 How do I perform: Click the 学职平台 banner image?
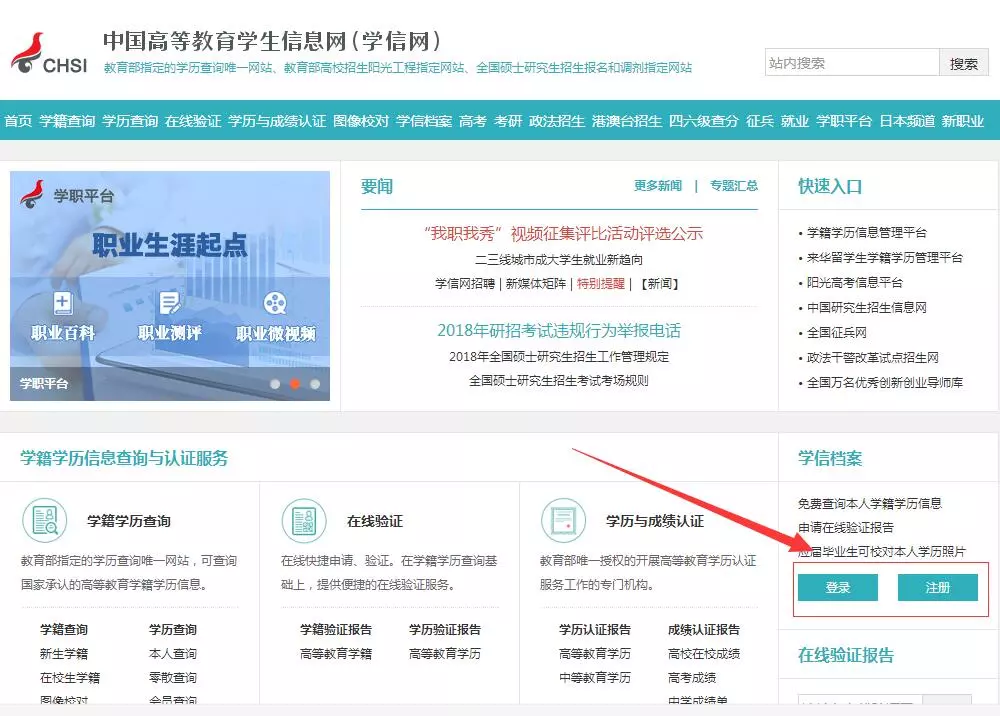point(170,286)
